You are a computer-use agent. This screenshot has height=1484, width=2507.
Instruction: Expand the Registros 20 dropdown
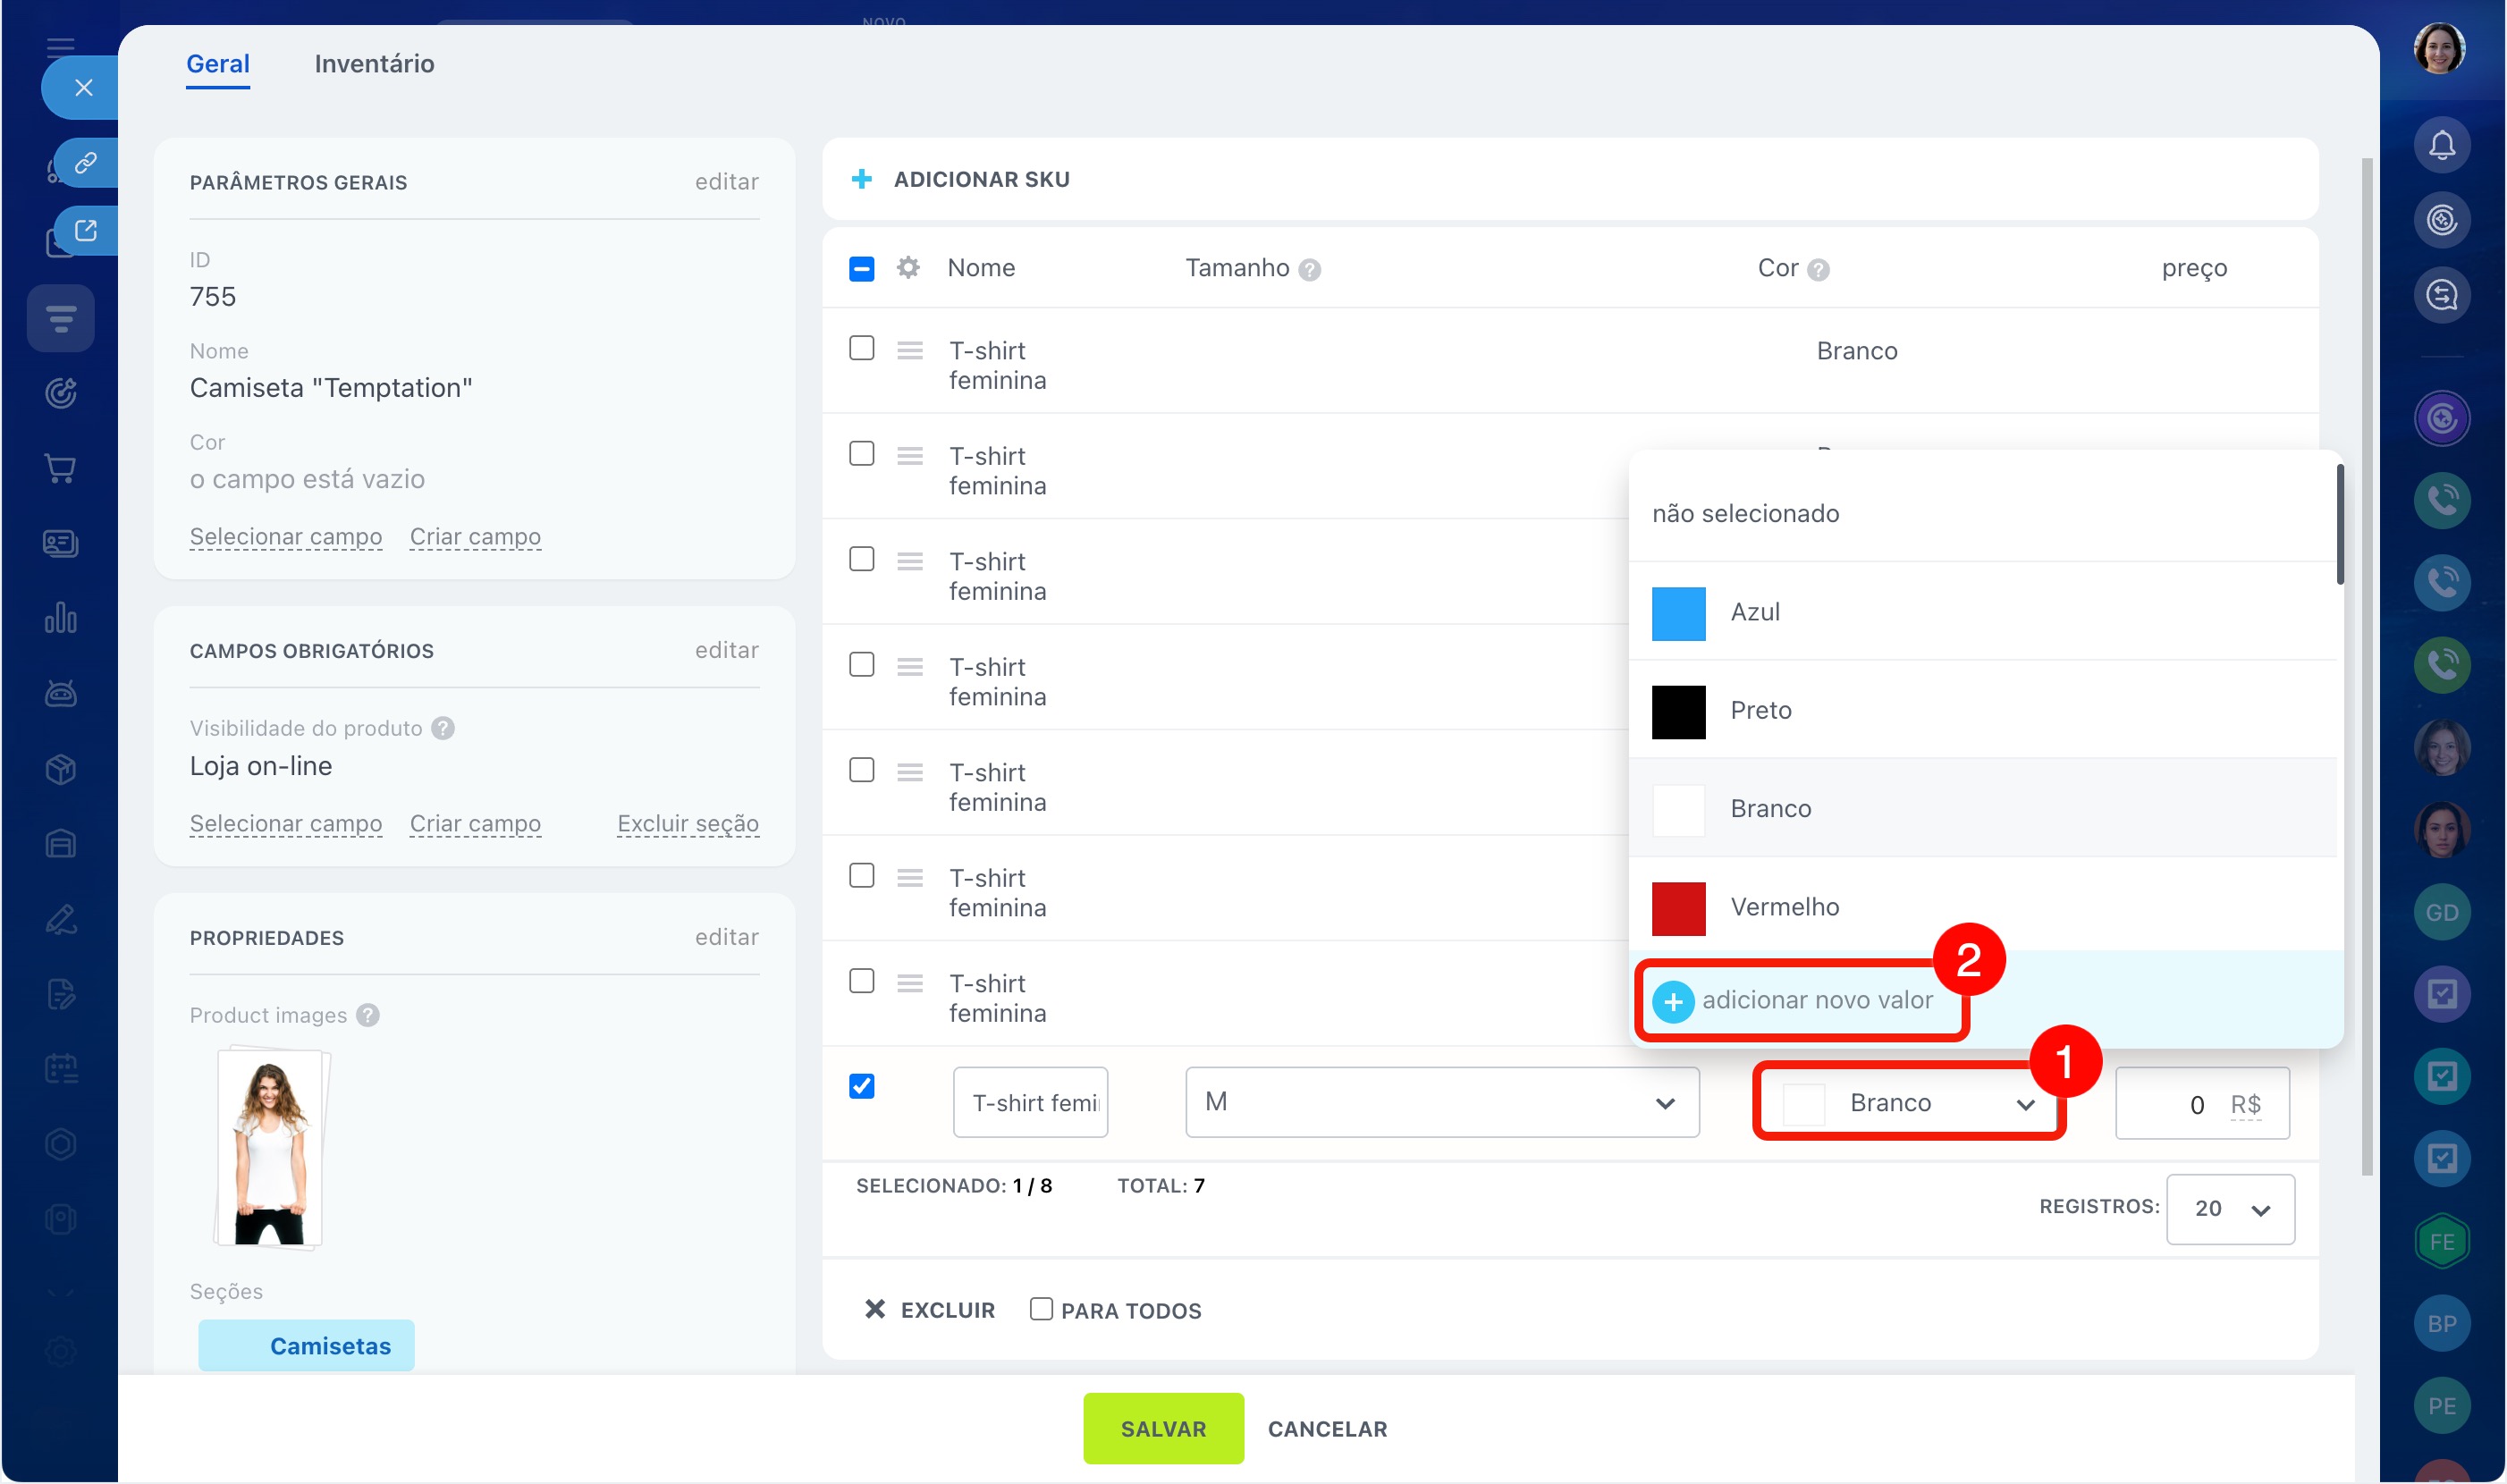coord(2229,1209)
